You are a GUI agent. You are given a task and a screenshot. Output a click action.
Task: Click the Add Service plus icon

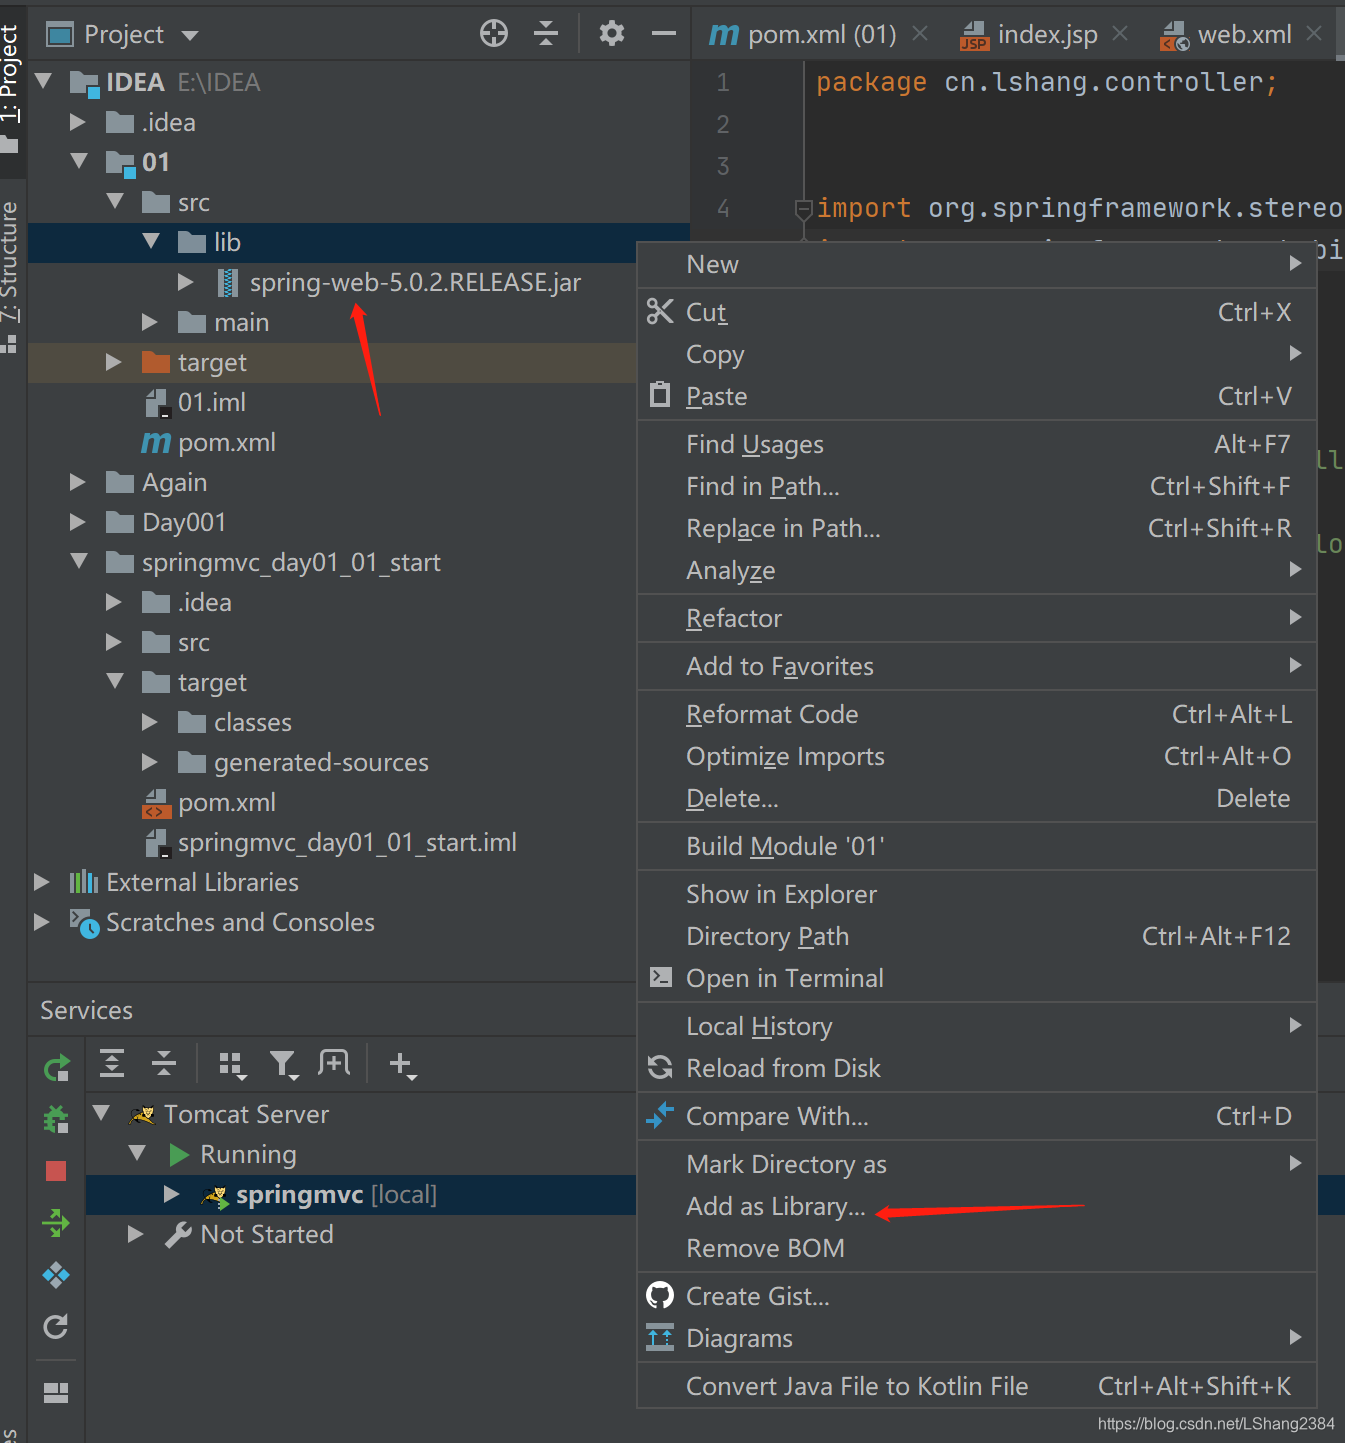(x=402, y=1065)
